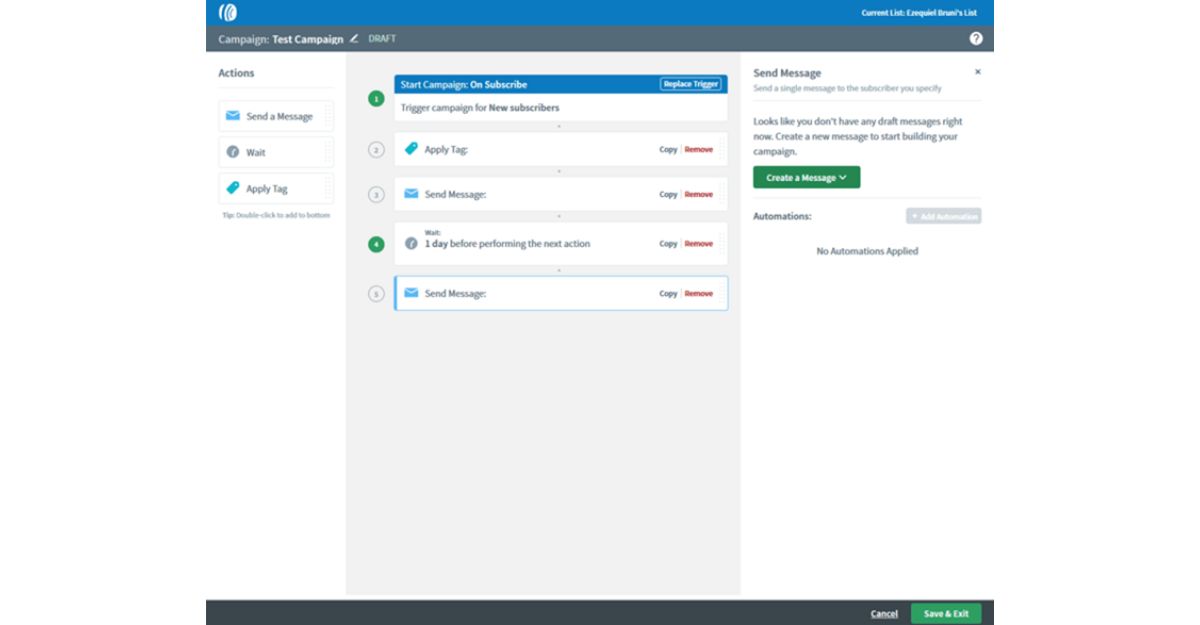The height and width of the screenshot is (625, 1200).
Task: Remove step 5 Send Message
Action: pyautogui.click(x=699, y=294)
